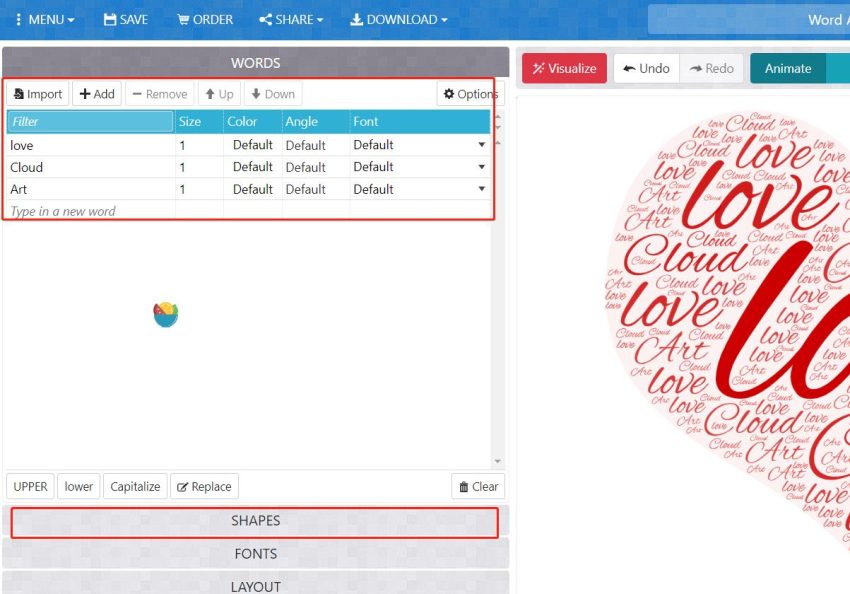The height and width of the screenshot is (594, 850).
Task: Expand the SHARE dropdown
Action: point(290,19)
